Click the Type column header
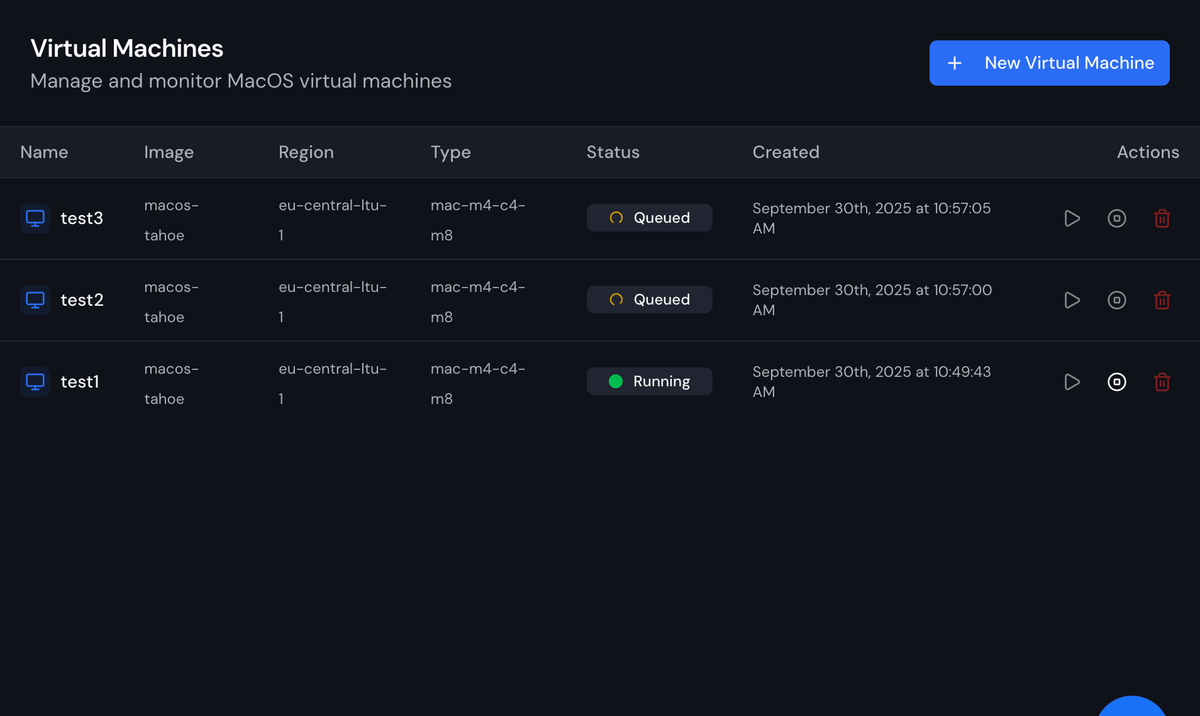 (450, 152)
